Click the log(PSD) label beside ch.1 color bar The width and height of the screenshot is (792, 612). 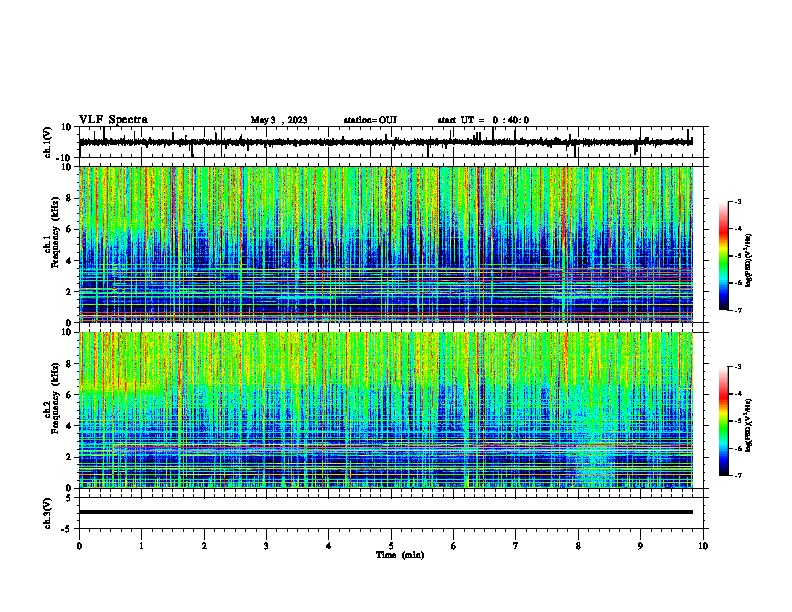748,260
